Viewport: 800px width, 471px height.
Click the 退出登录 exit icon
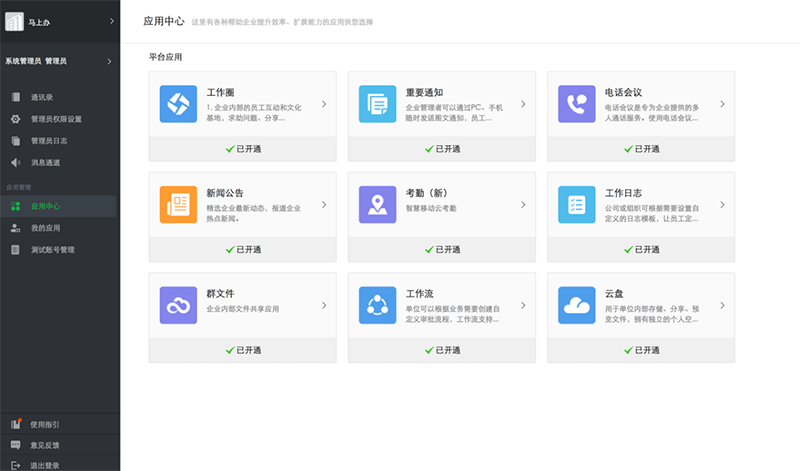[x=16, y=465]
